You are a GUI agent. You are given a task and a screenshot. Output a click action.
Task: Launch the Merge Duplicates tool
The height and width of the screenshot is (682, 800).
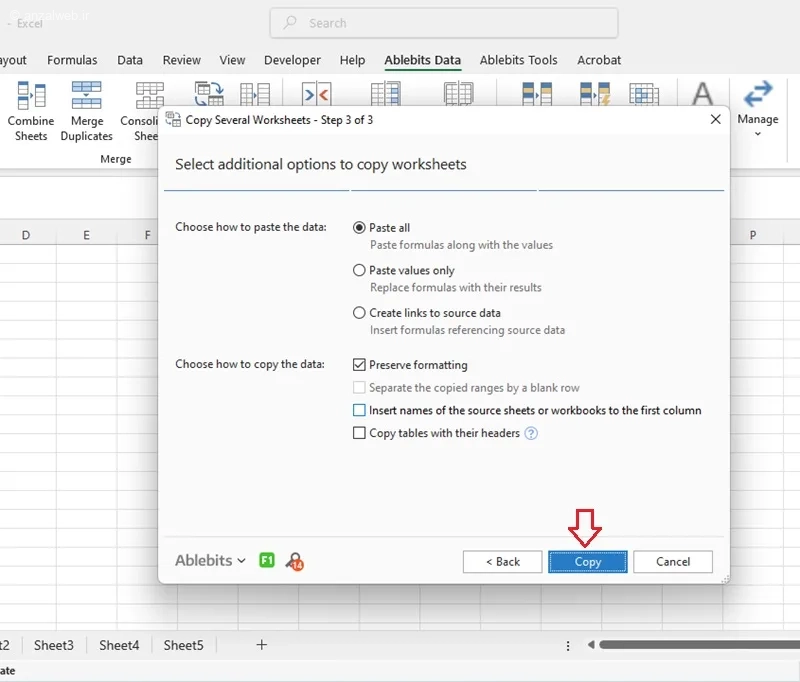86,112
